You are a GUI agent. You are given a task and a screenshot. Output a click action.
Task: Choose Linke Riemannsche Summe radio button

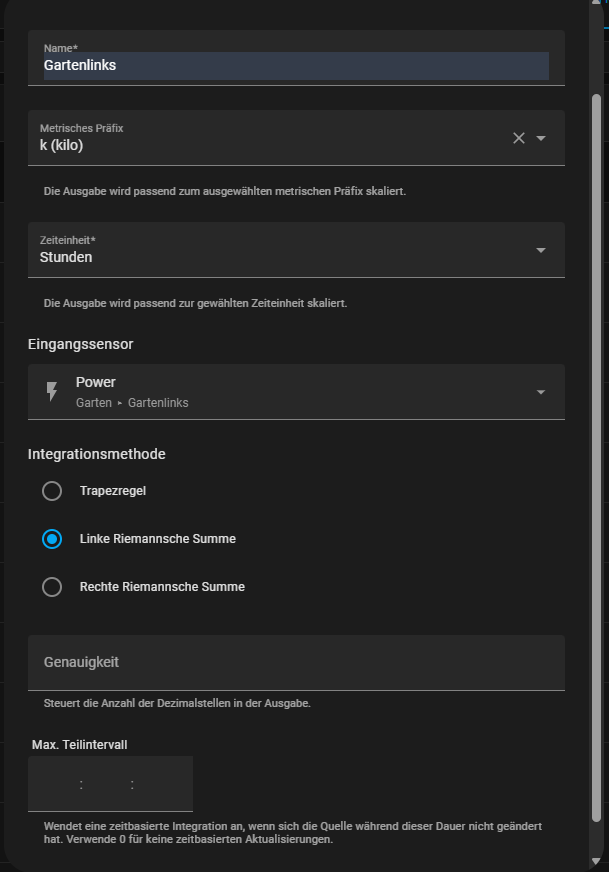pyautogui.click(x=52, y=539)
